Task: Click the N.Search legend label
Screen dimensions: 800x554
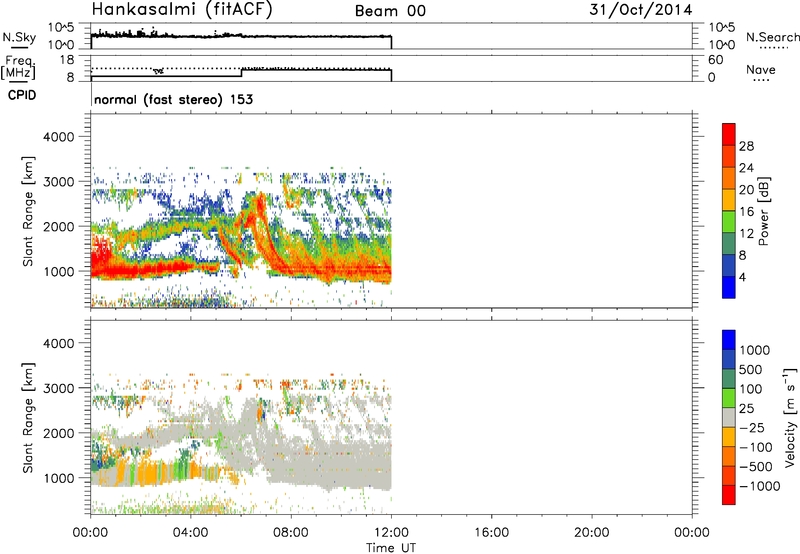Action: tap(772, 37)
